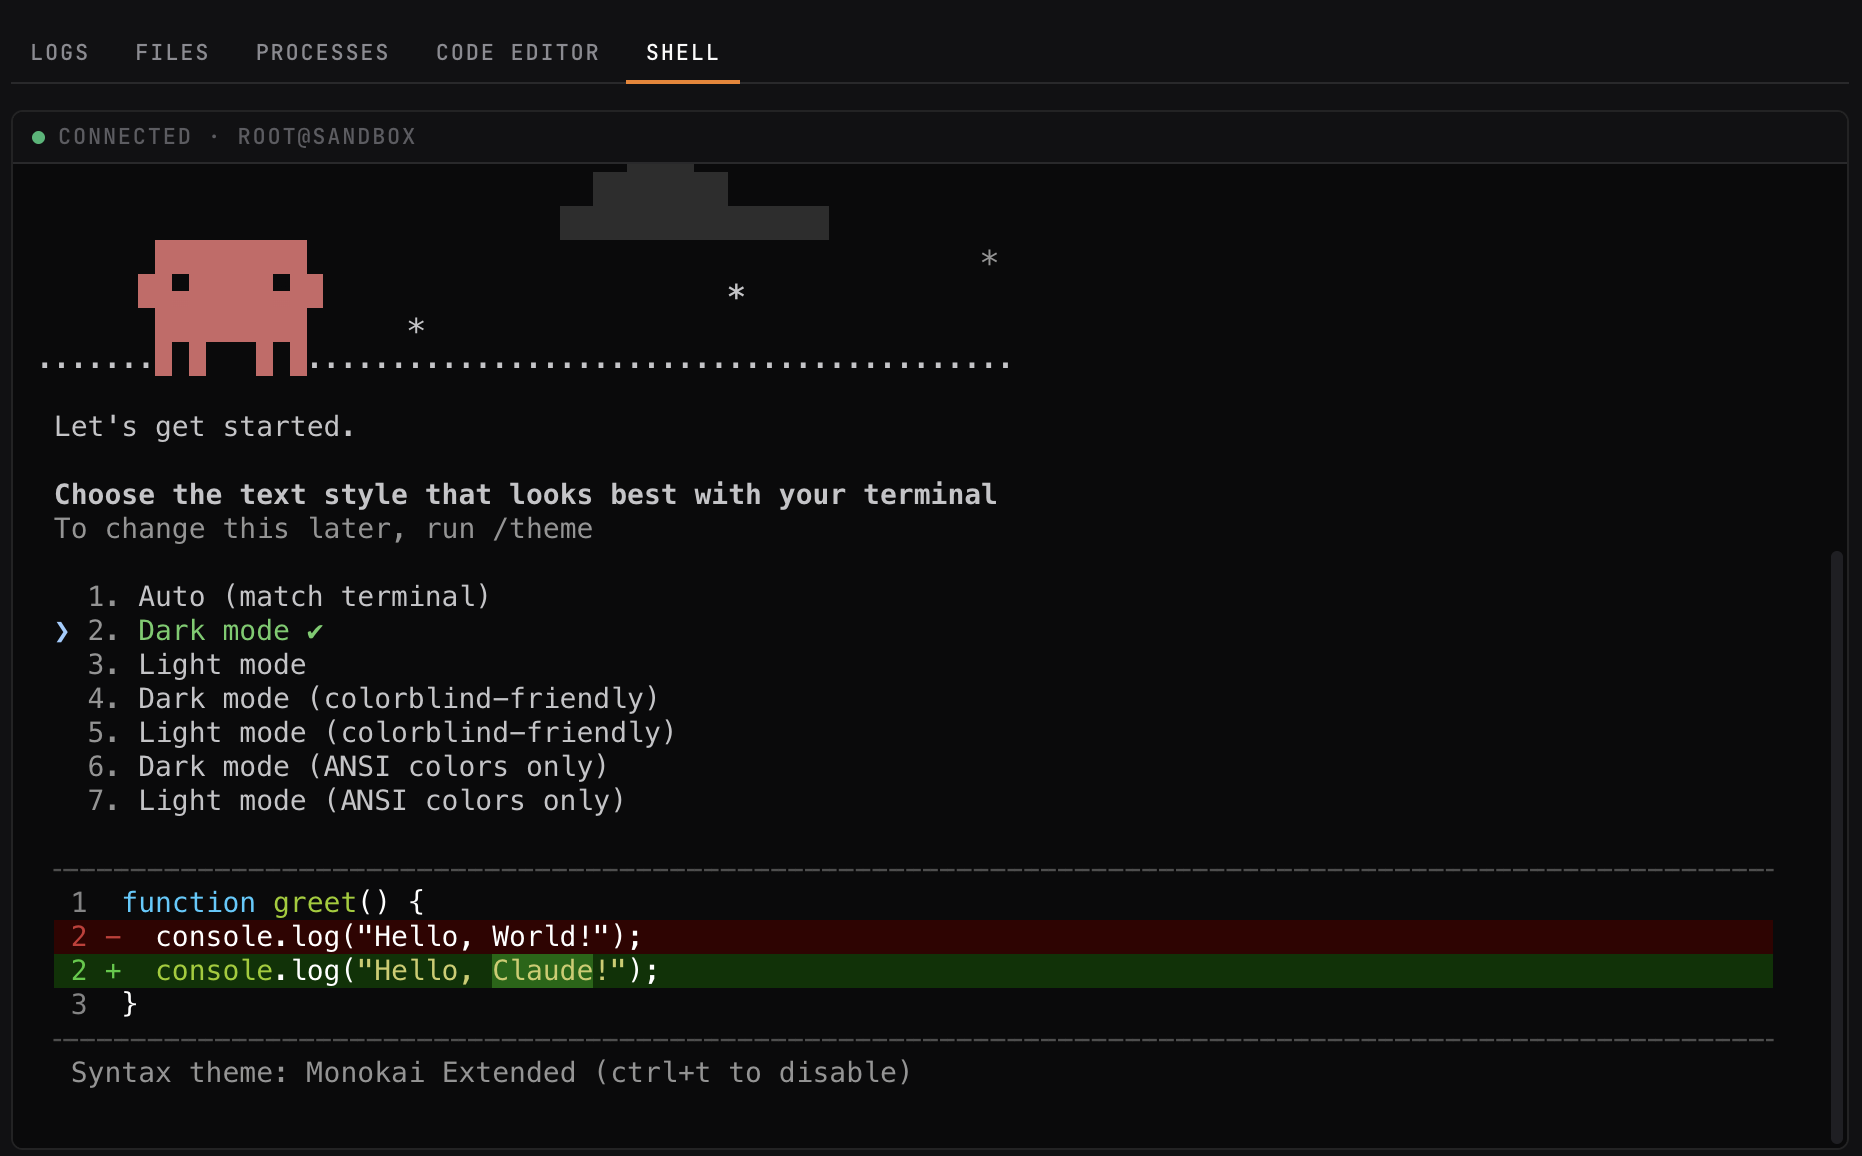Click the added 'Hello, Claude!' diff line
Screen dimensions: 1862x1156
point(913,971)
